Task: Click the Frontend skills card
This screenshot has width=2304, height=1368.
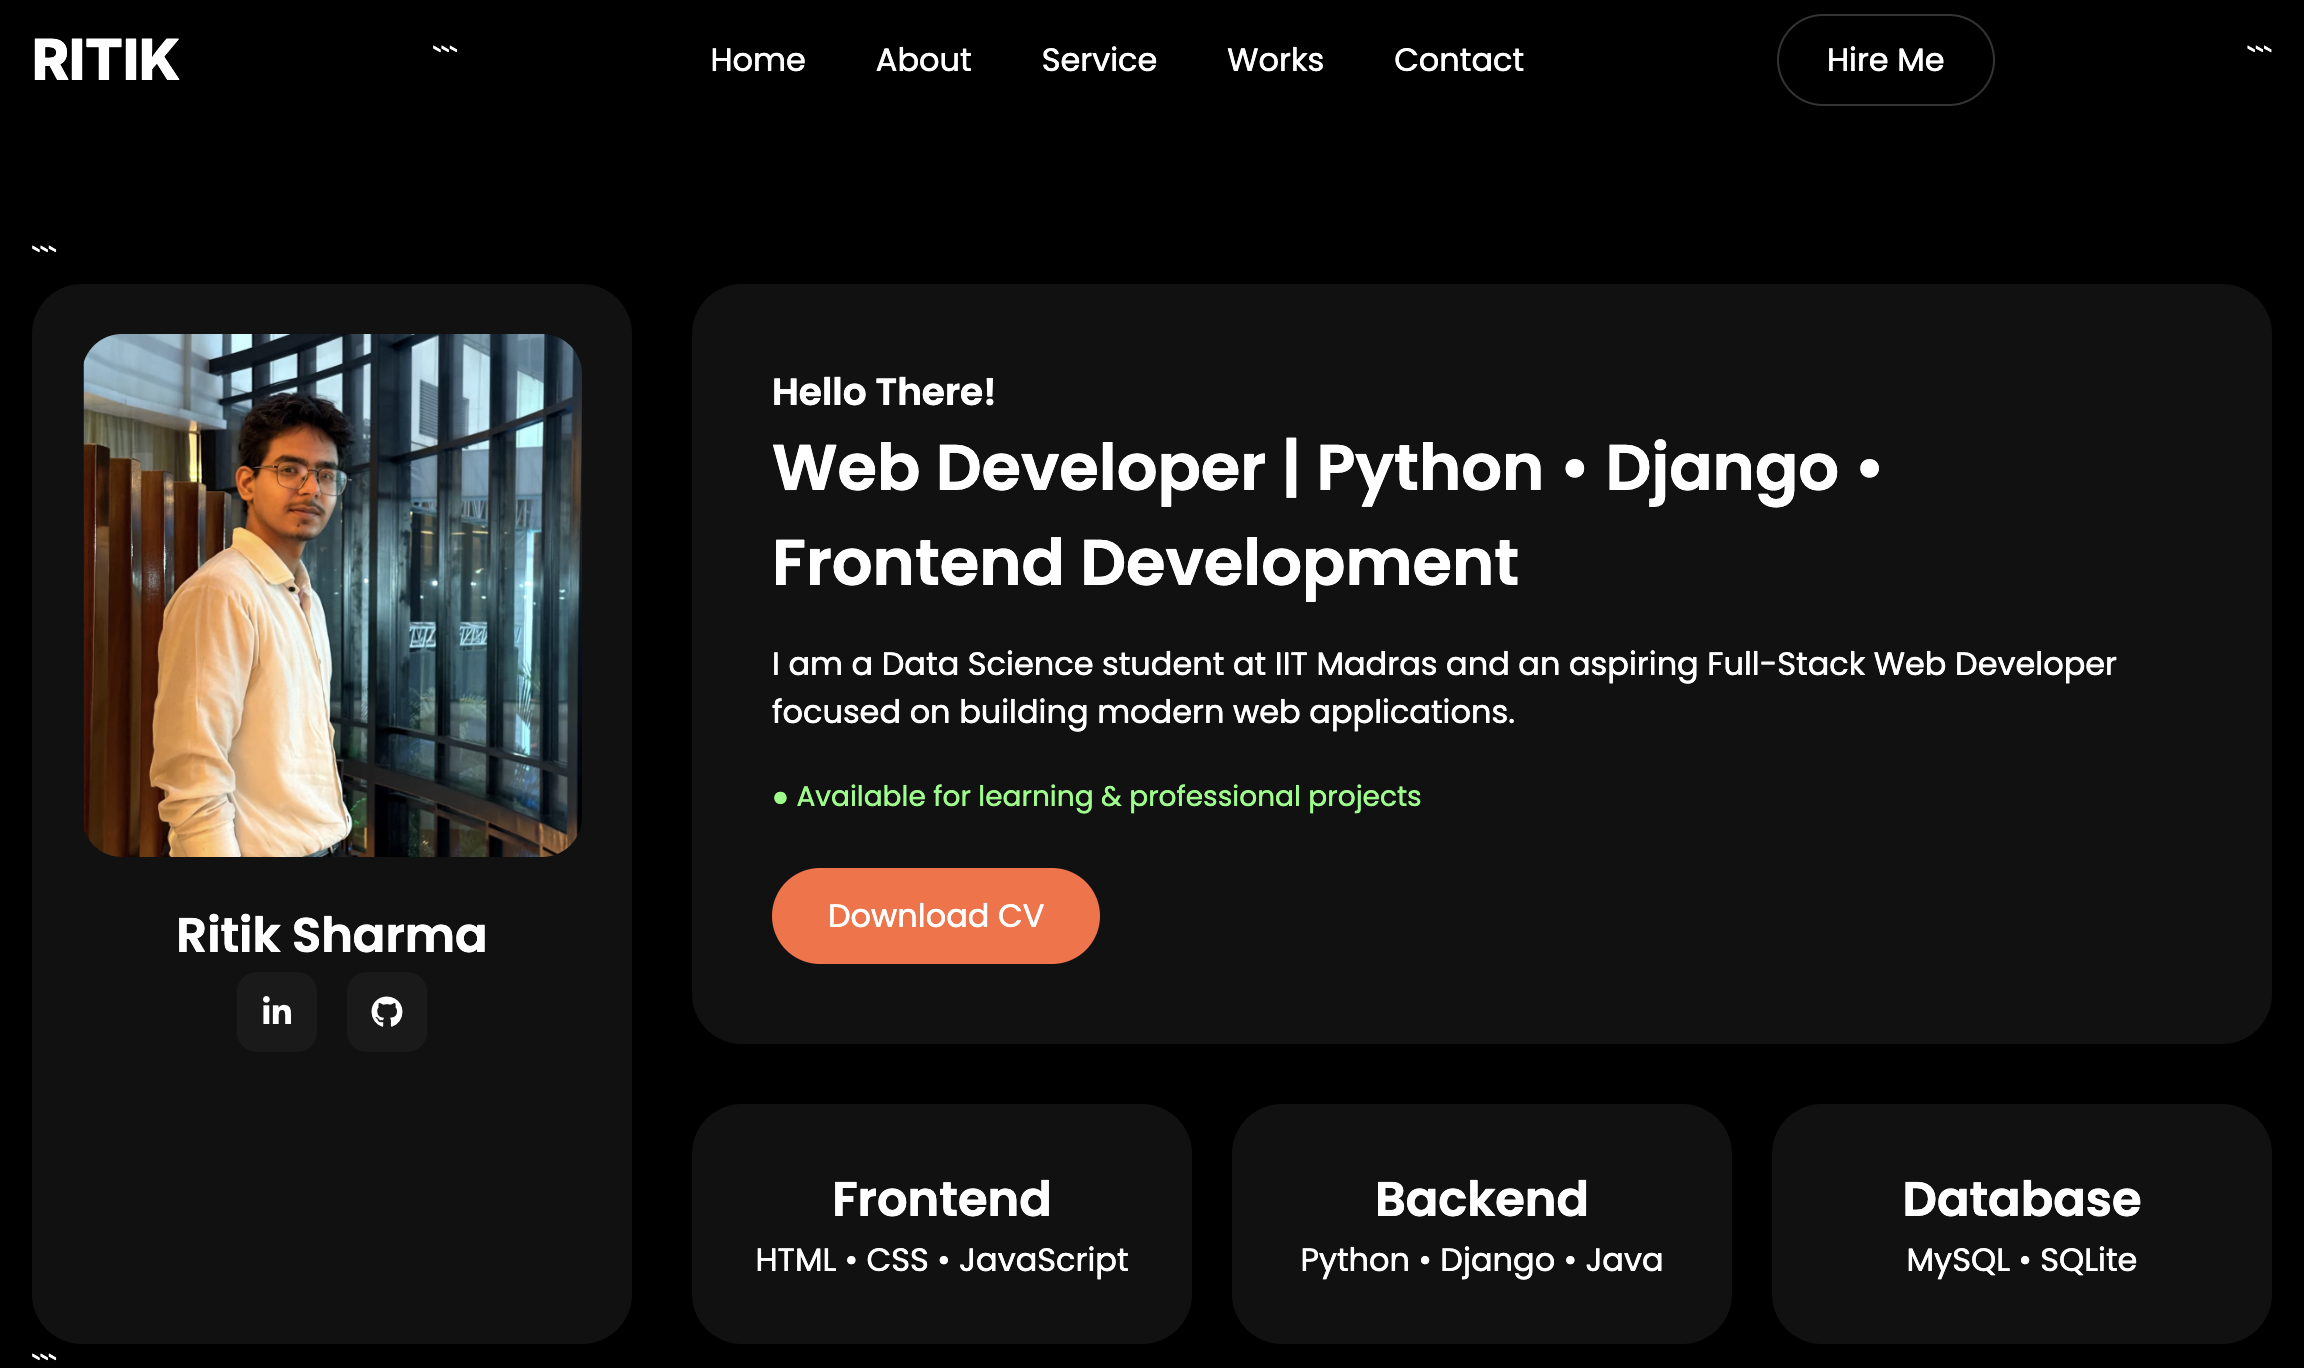Action: 942,1222
